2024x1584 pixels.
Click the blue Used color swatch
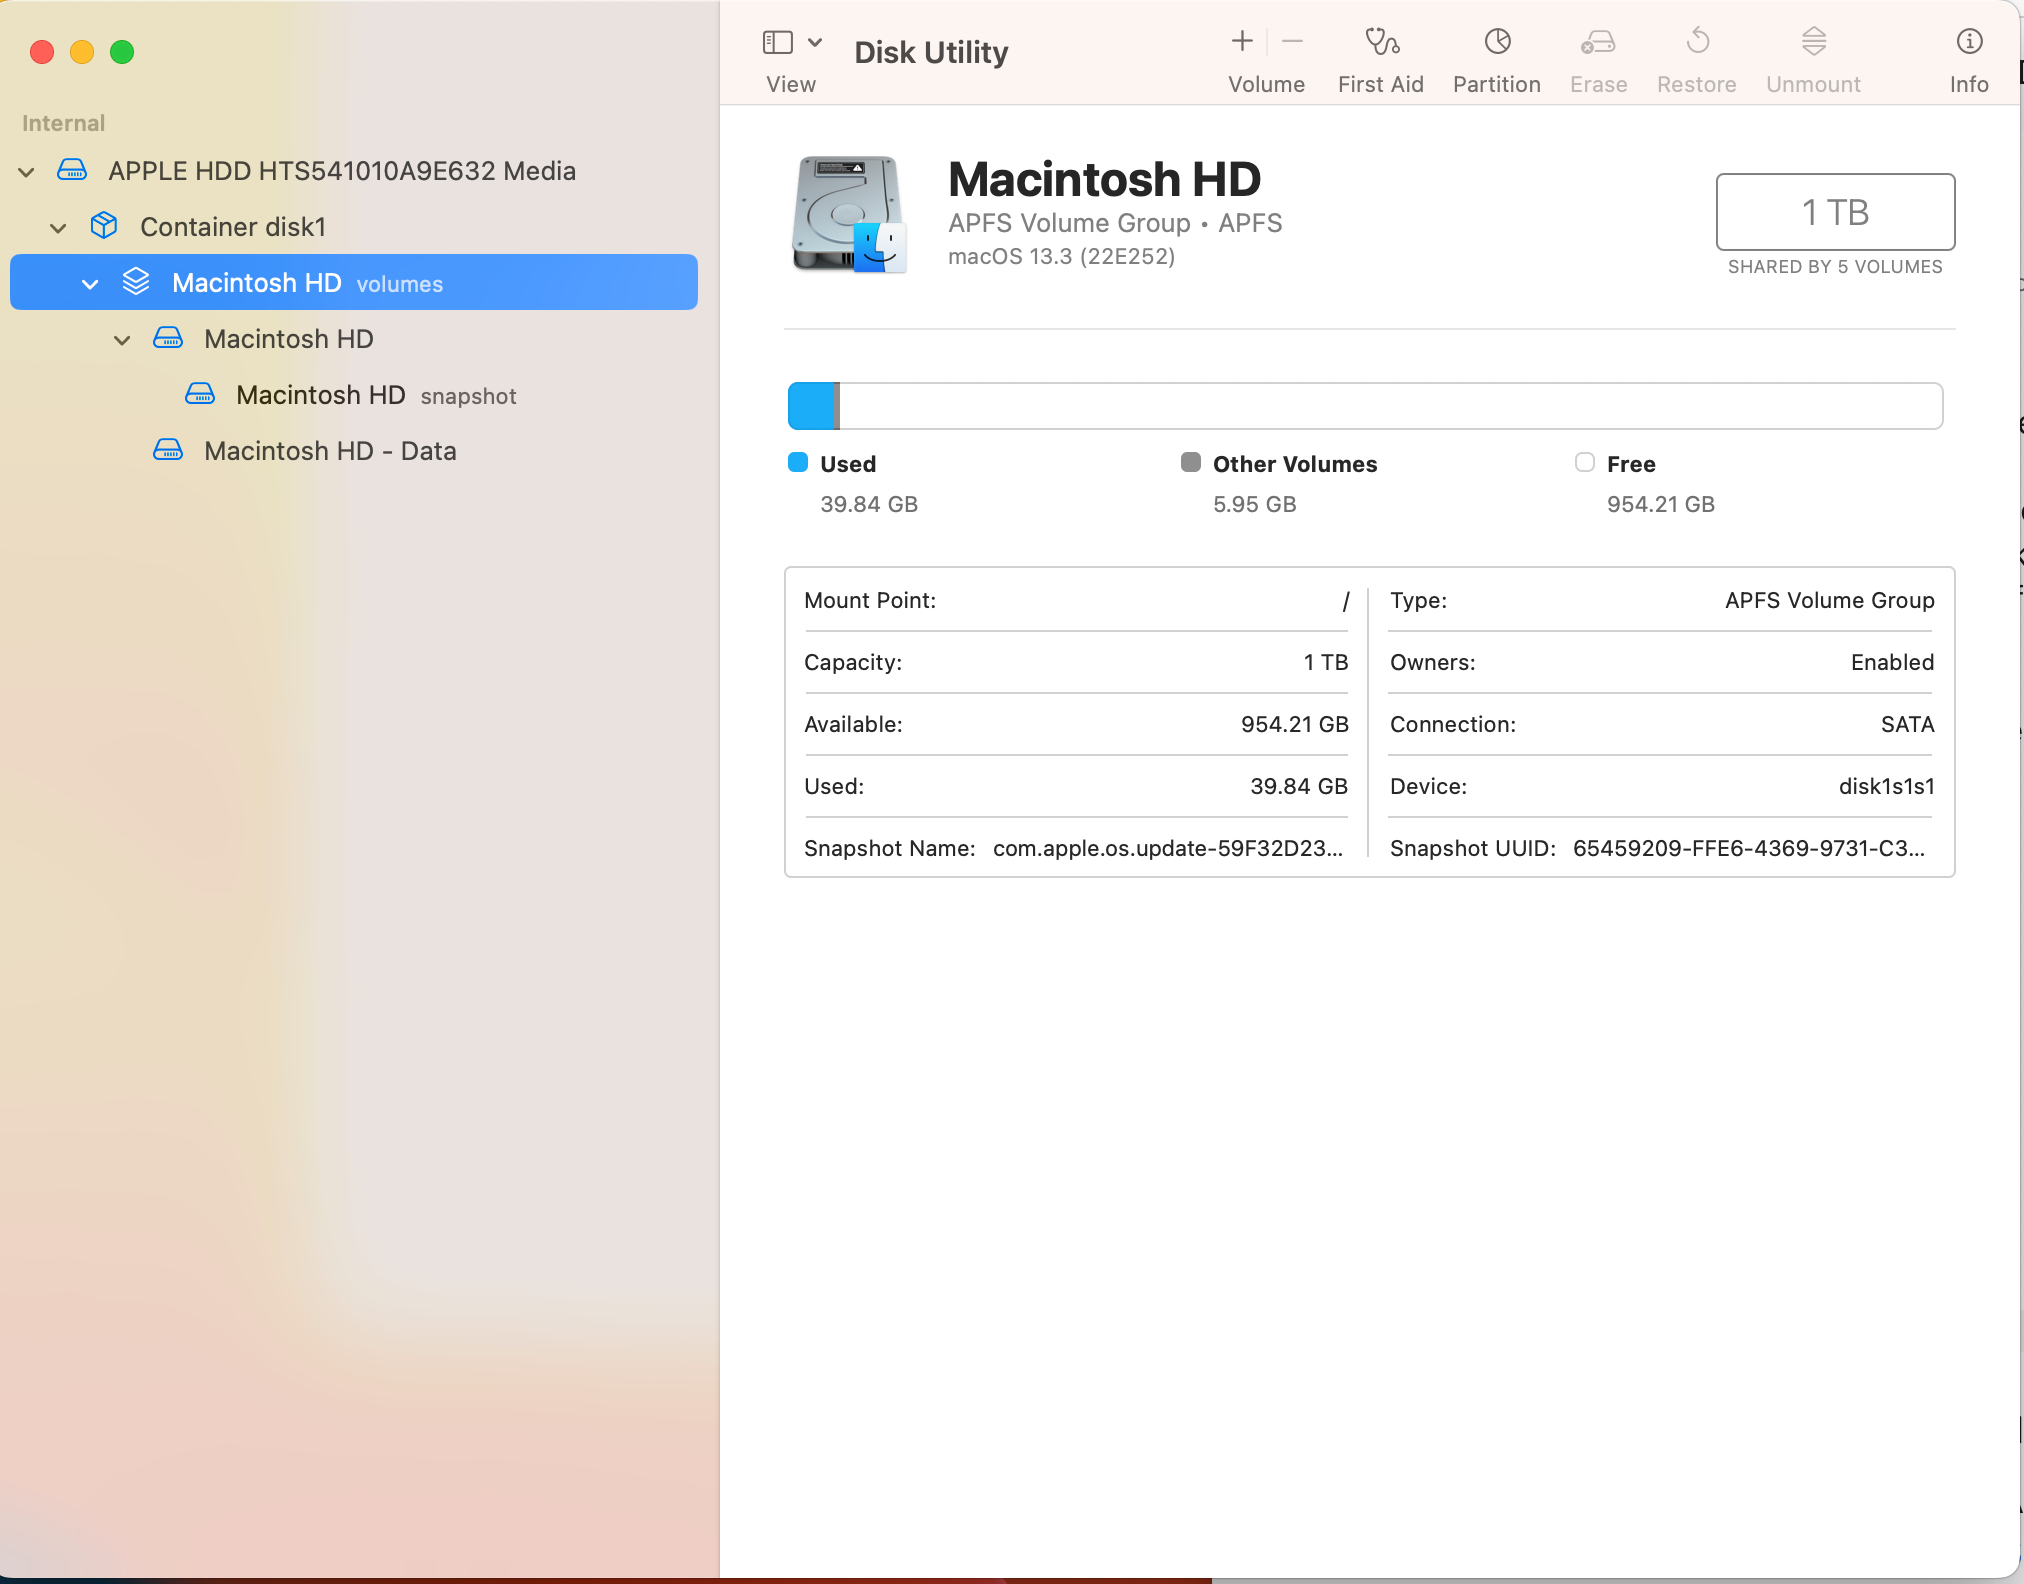[798, 462]
